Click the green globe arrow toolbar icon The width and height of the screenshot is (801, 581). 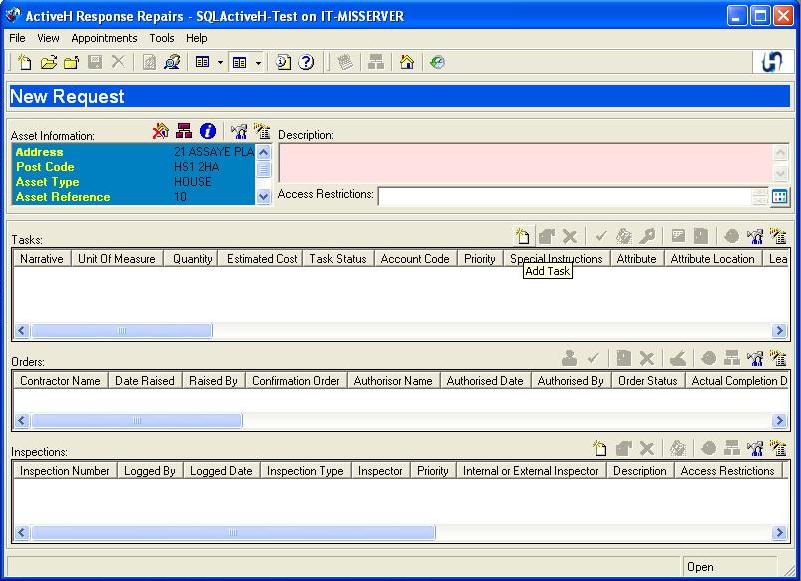point(437,62)
